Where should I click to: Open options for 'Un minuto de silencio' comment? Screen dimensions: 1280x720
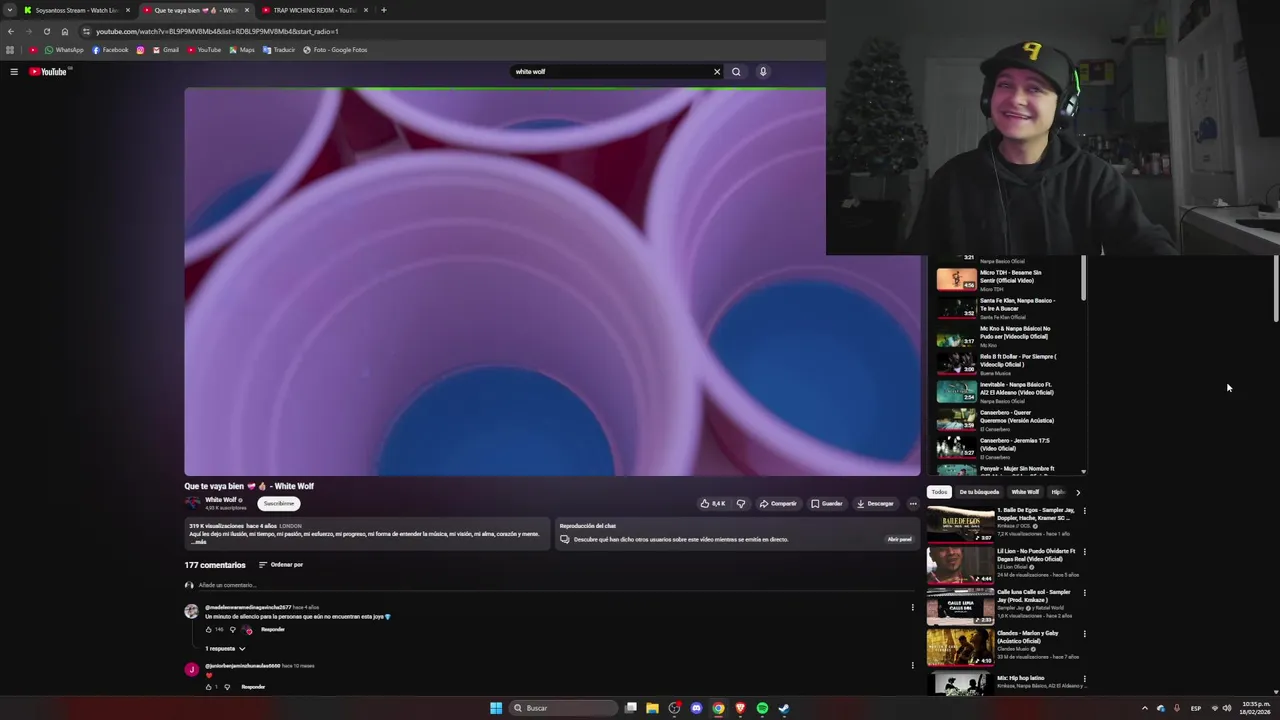pos(912,607)
